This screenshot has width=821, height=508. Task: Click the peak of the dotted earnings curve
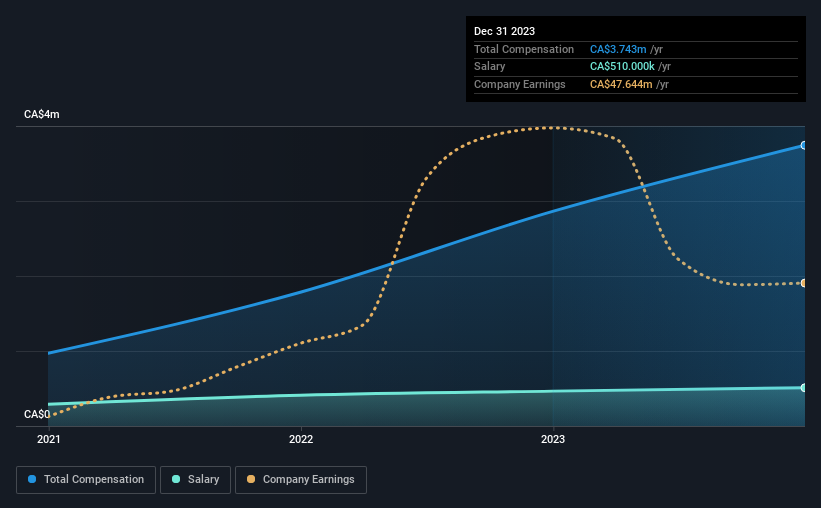553,127
